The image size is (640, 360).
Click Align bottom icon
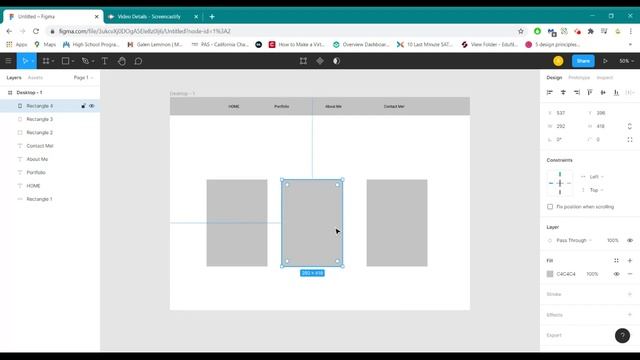[616, 93]
